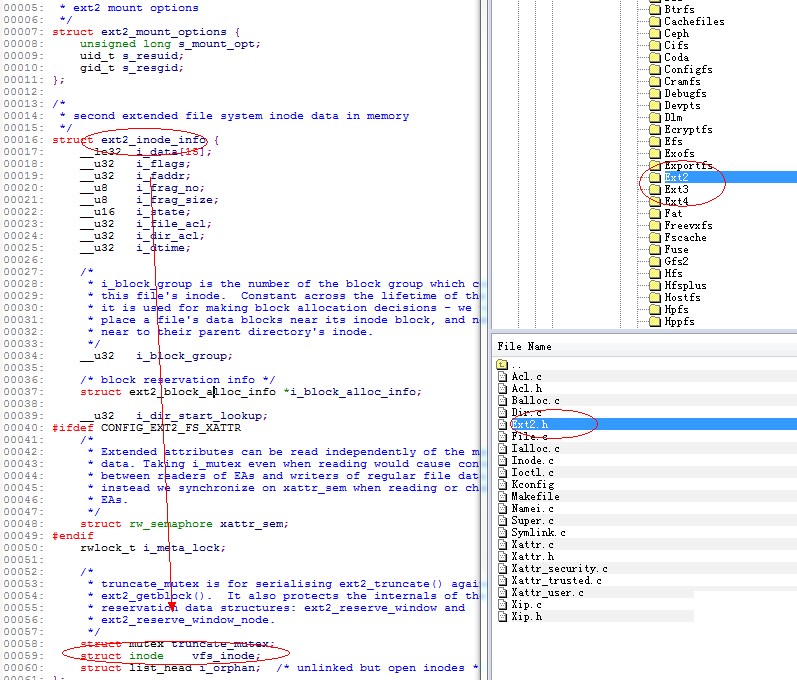Select the Hfsplus folder icon

(655, 285)
